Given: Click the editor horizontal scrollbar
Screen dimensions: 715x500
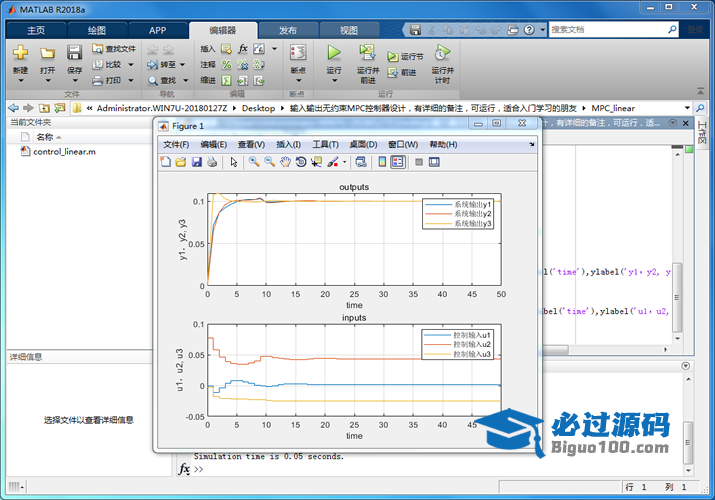Looking at the screenshot, I should click(x=555, y=350).
